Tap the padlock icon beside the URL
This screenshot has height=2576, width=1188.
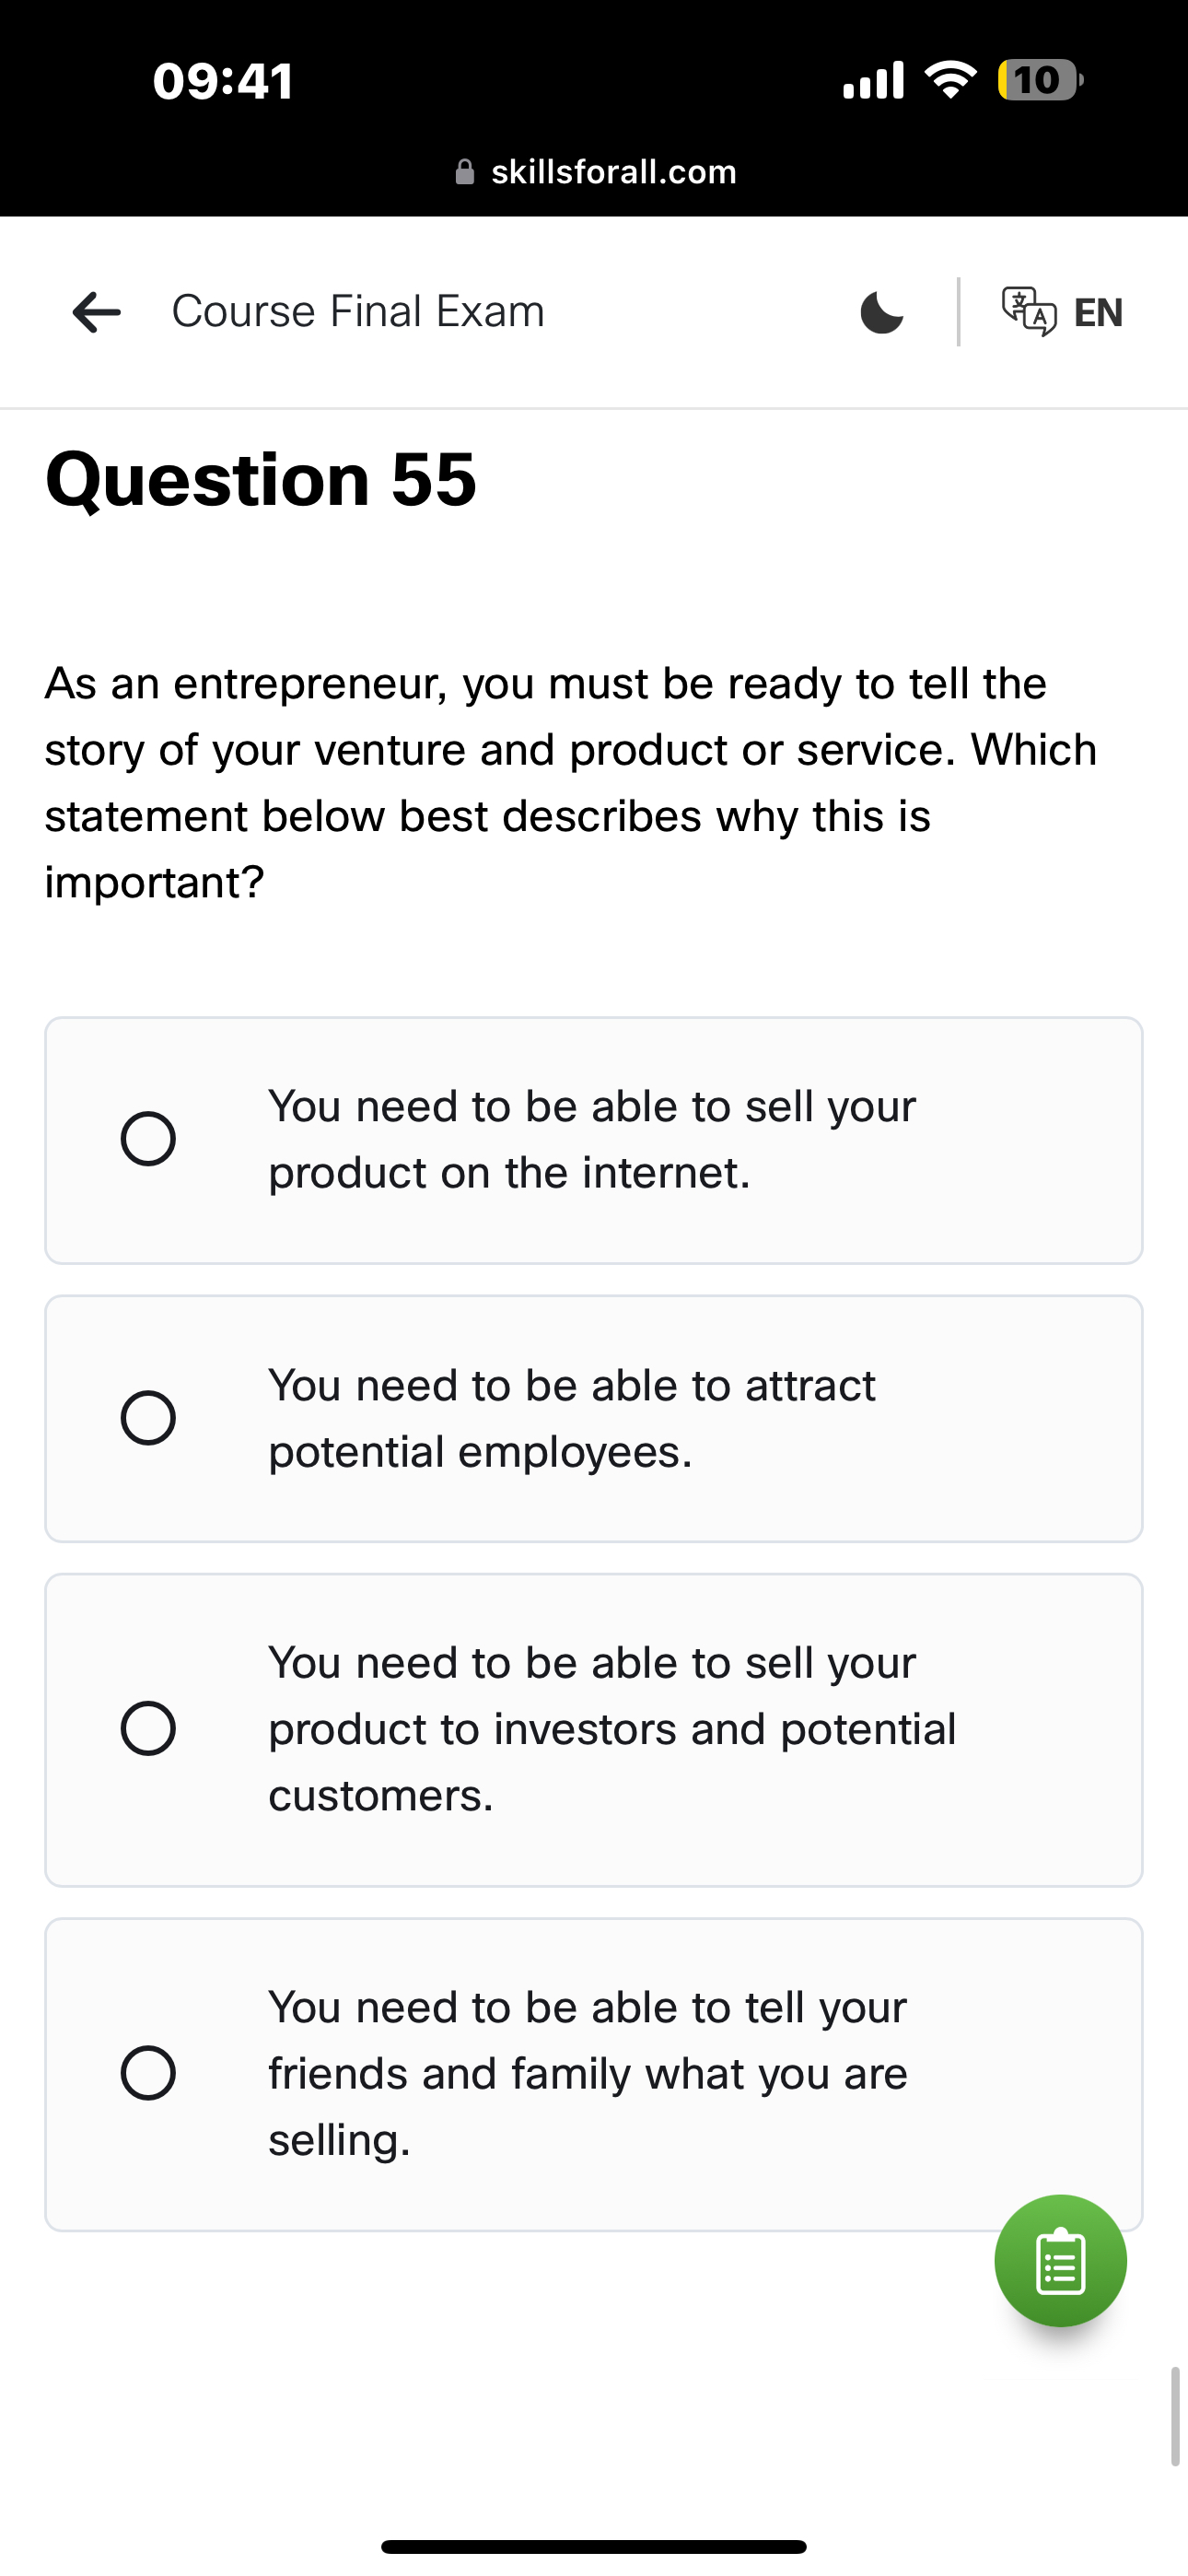[465, 172]
